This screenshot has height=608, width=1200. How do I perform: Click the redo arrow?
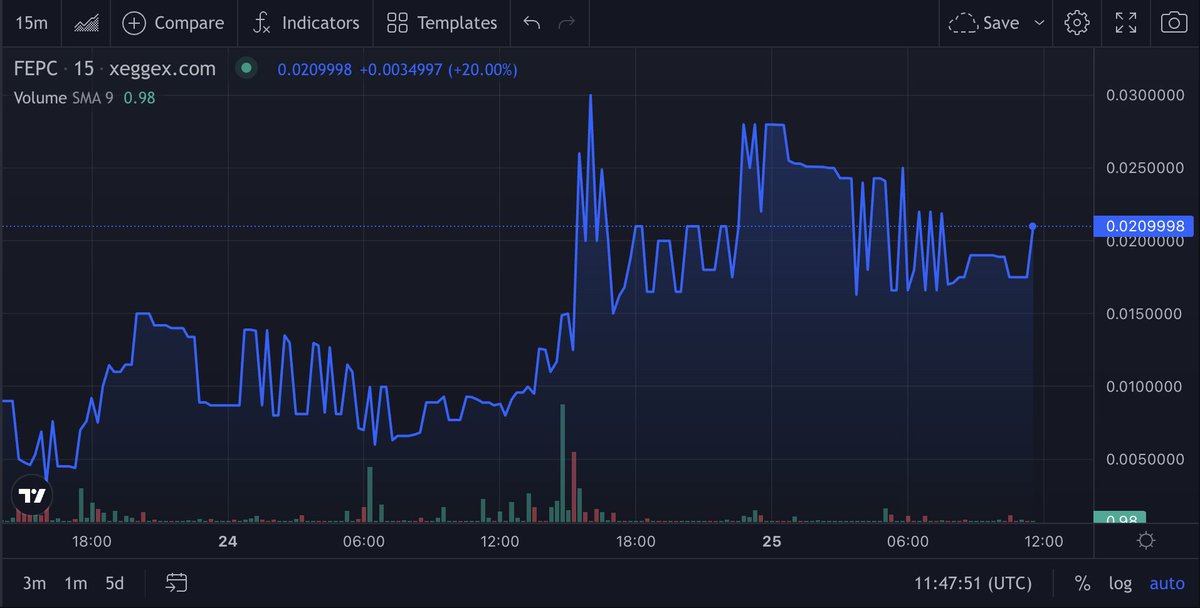point(566,22)
